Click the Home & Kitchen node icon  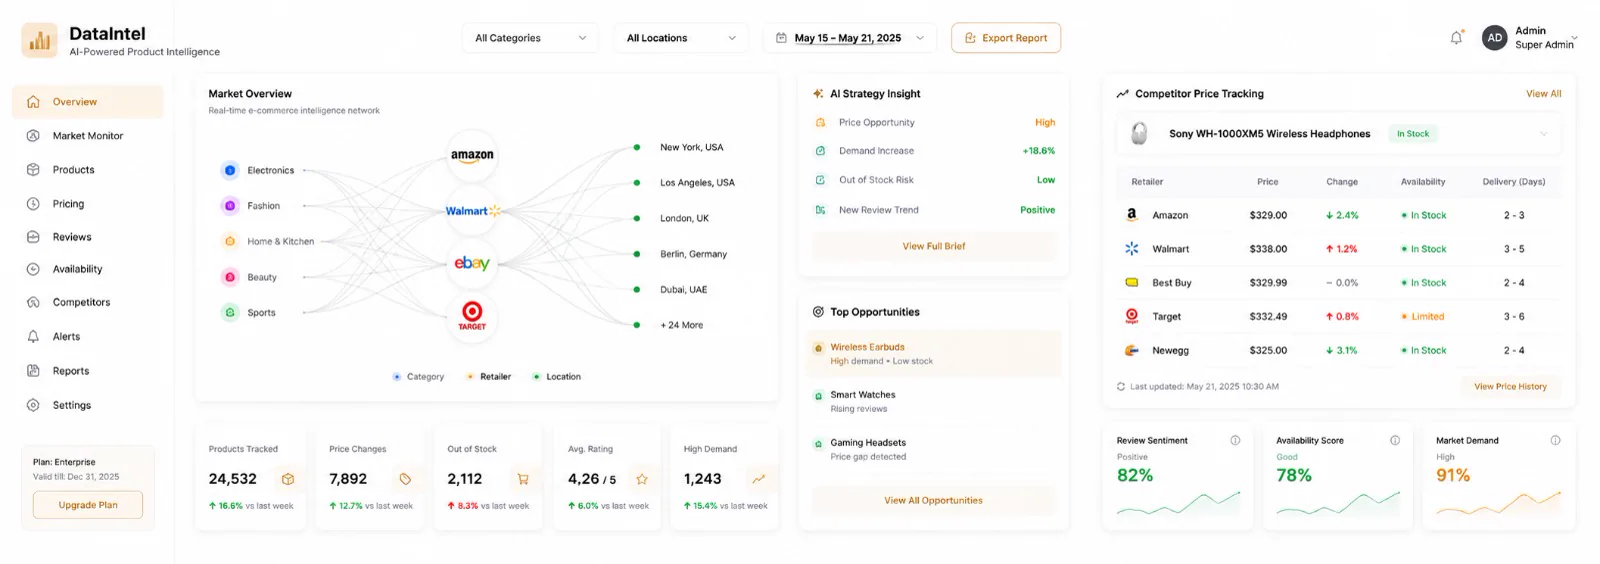[230, 241]
